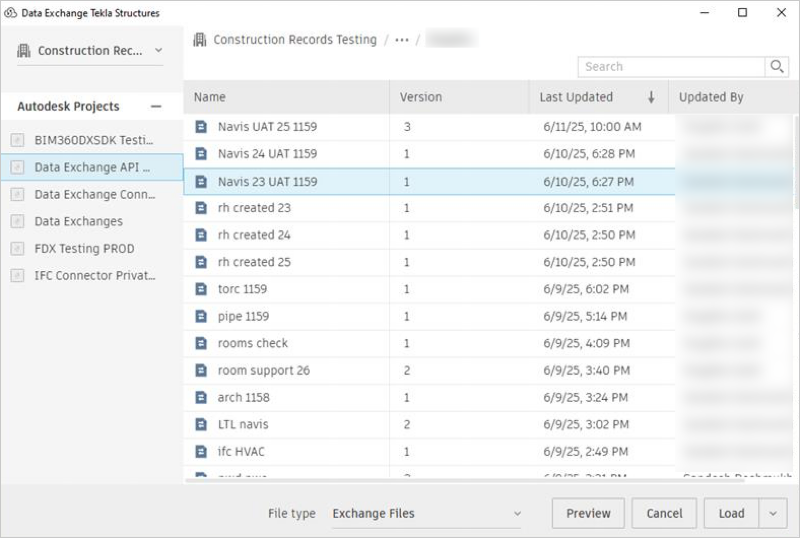This screenshot has height=538, width=800.
Task: Click the exchange file icon for rh created 25
Action: [x=202, y=262]
